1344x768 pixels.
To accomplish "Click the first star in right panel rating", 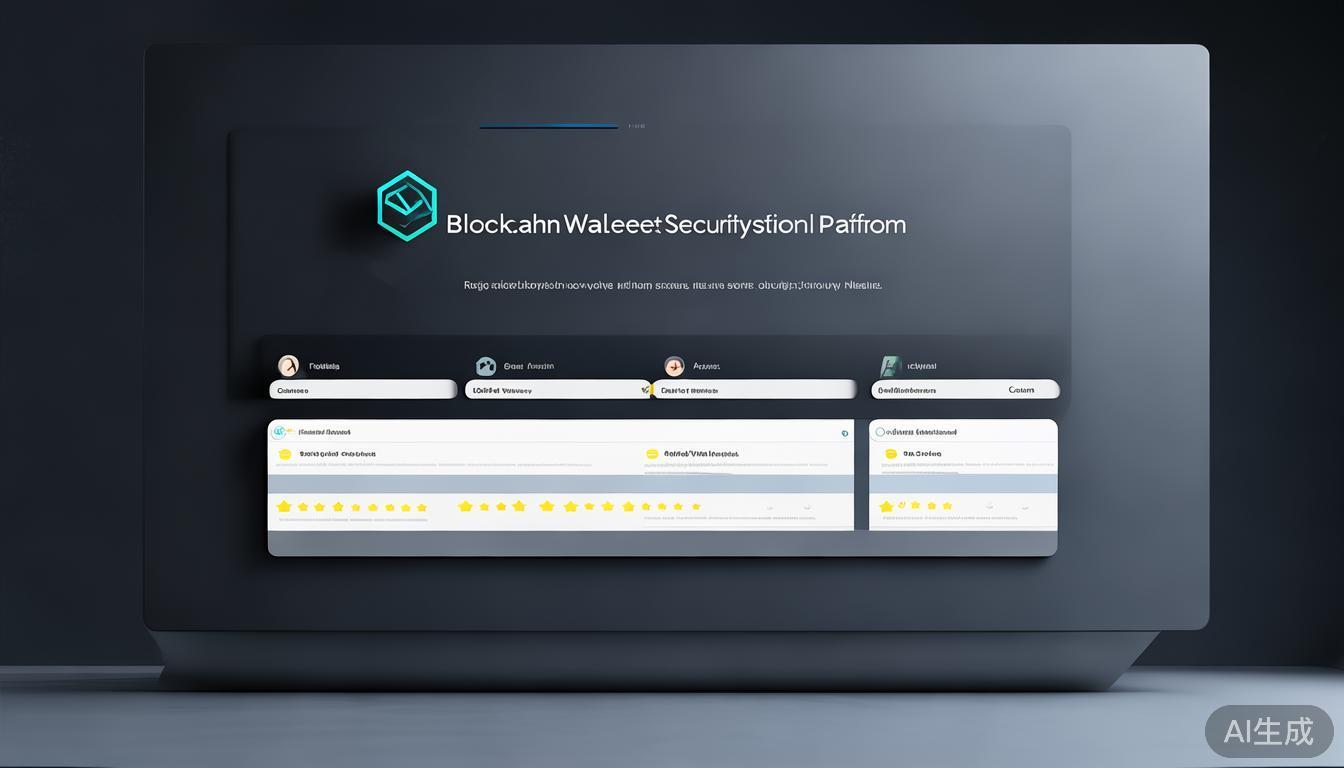I will click(885, 507).
